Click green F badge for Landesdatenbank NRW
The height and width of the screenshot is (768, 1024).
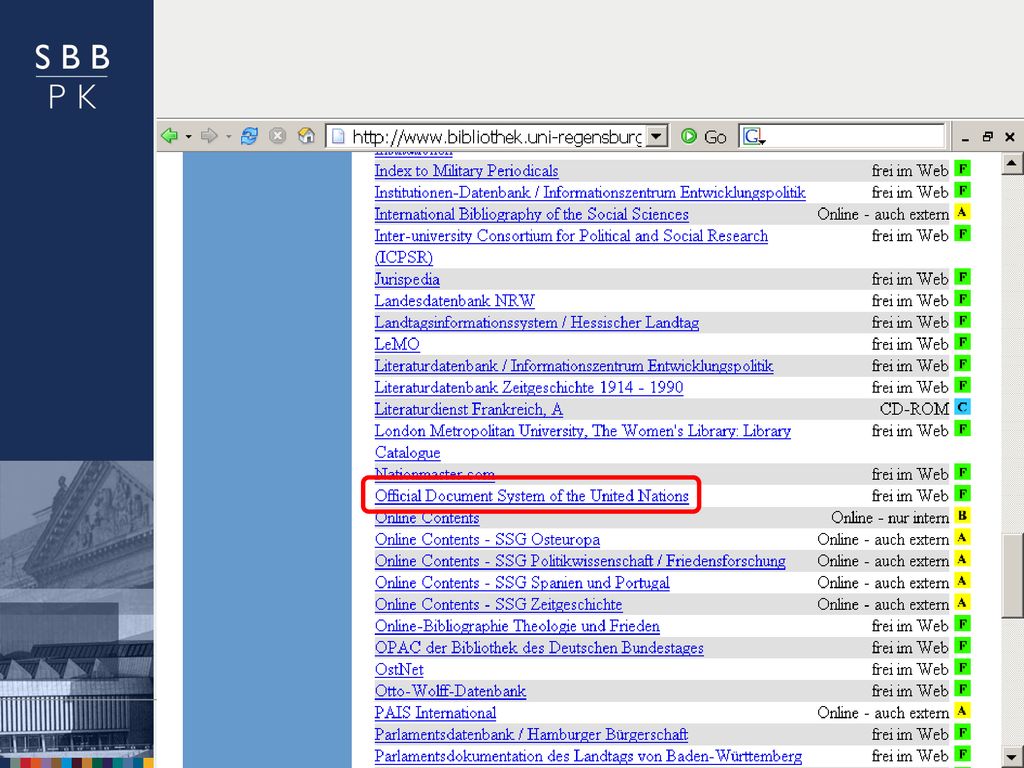click(962, 298)
